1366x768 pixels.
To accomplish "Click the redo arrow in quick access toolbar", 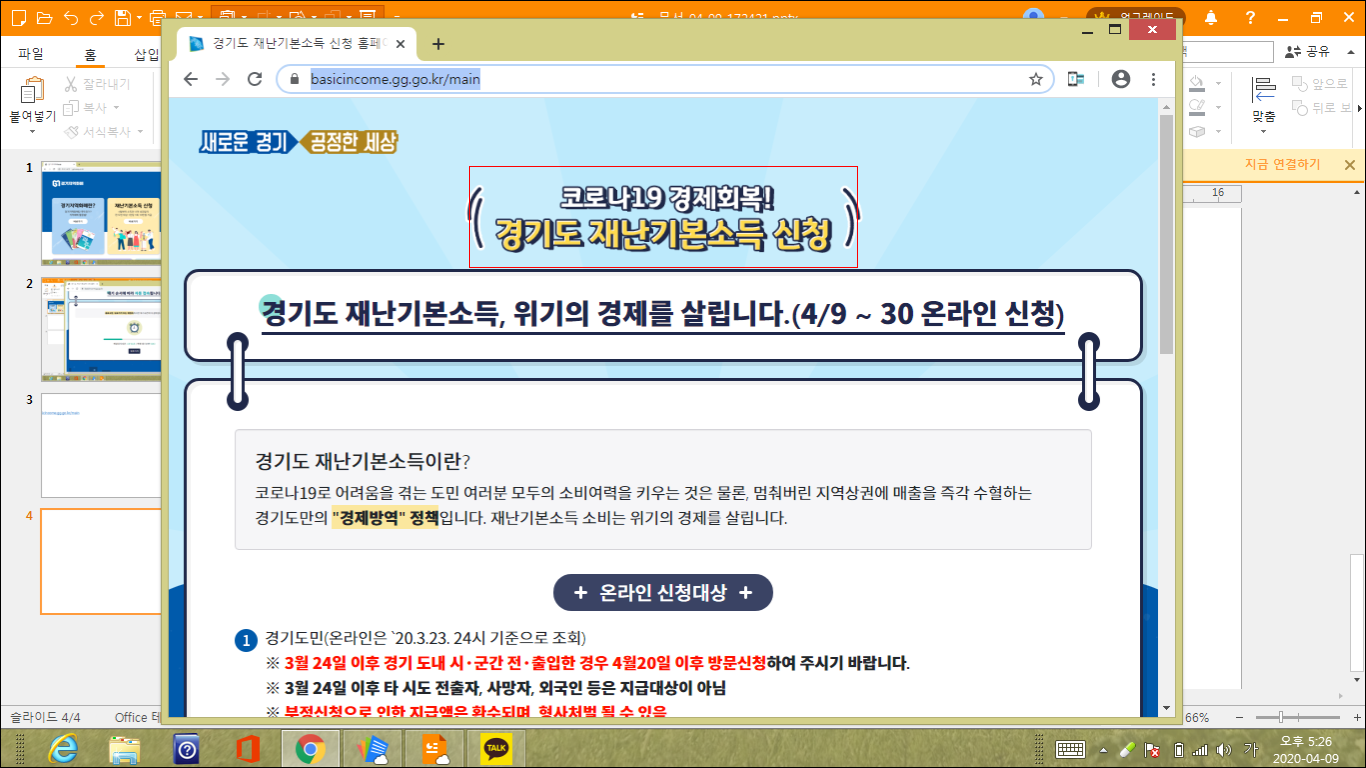I will click(x=97, y=17).
